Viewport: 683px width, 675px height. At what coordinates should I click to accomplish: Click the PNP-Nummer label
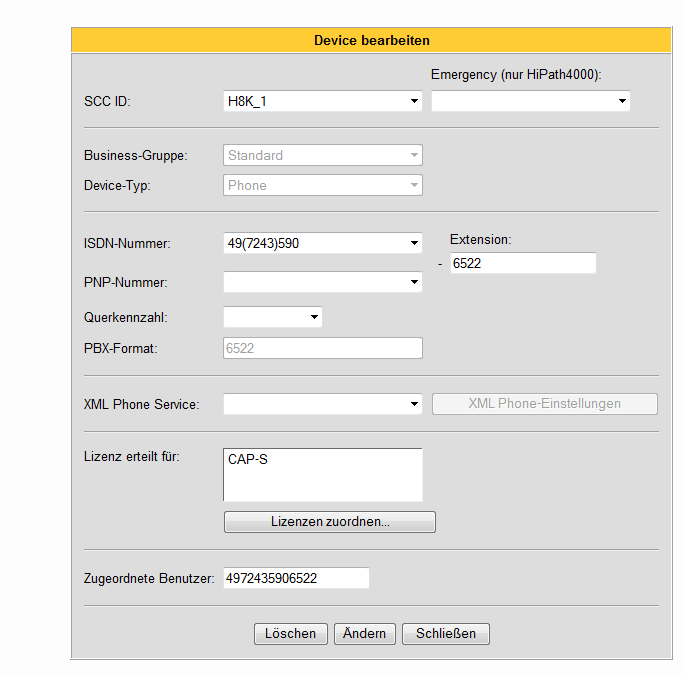[x=125, y=282]
